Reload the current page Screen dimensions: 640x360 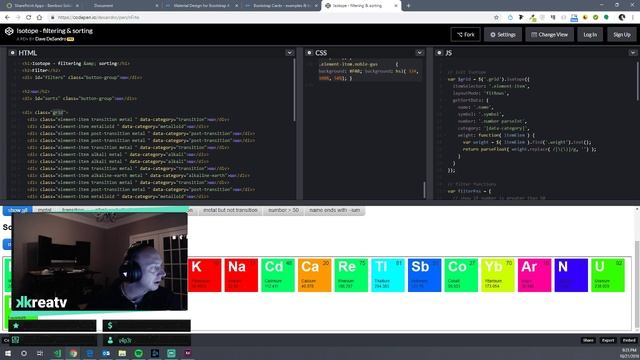(x=29, y=18)
